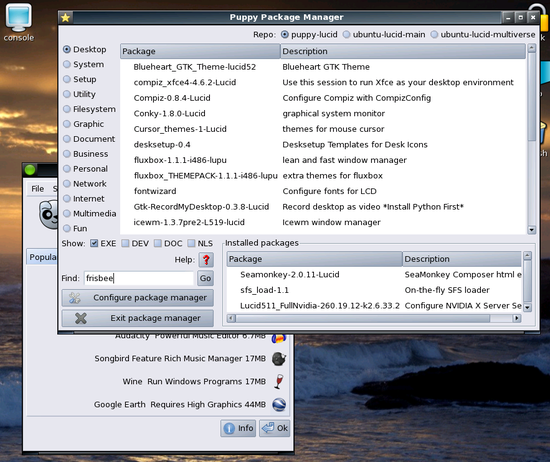Screen dimensions: 550x462
Task: Pick the Graphic category
Action: click(83, 124)
